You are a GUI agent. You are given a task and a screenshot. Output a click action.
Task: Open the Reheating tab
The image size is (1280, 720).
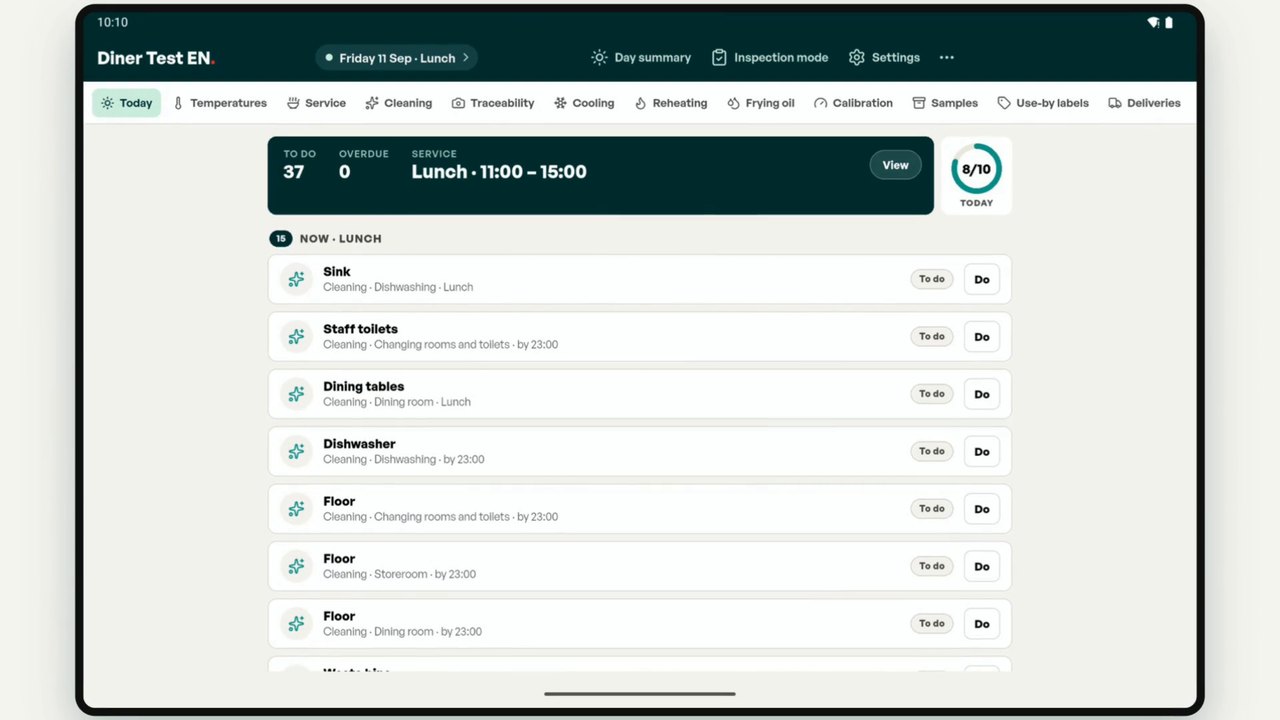coord(670,103)
